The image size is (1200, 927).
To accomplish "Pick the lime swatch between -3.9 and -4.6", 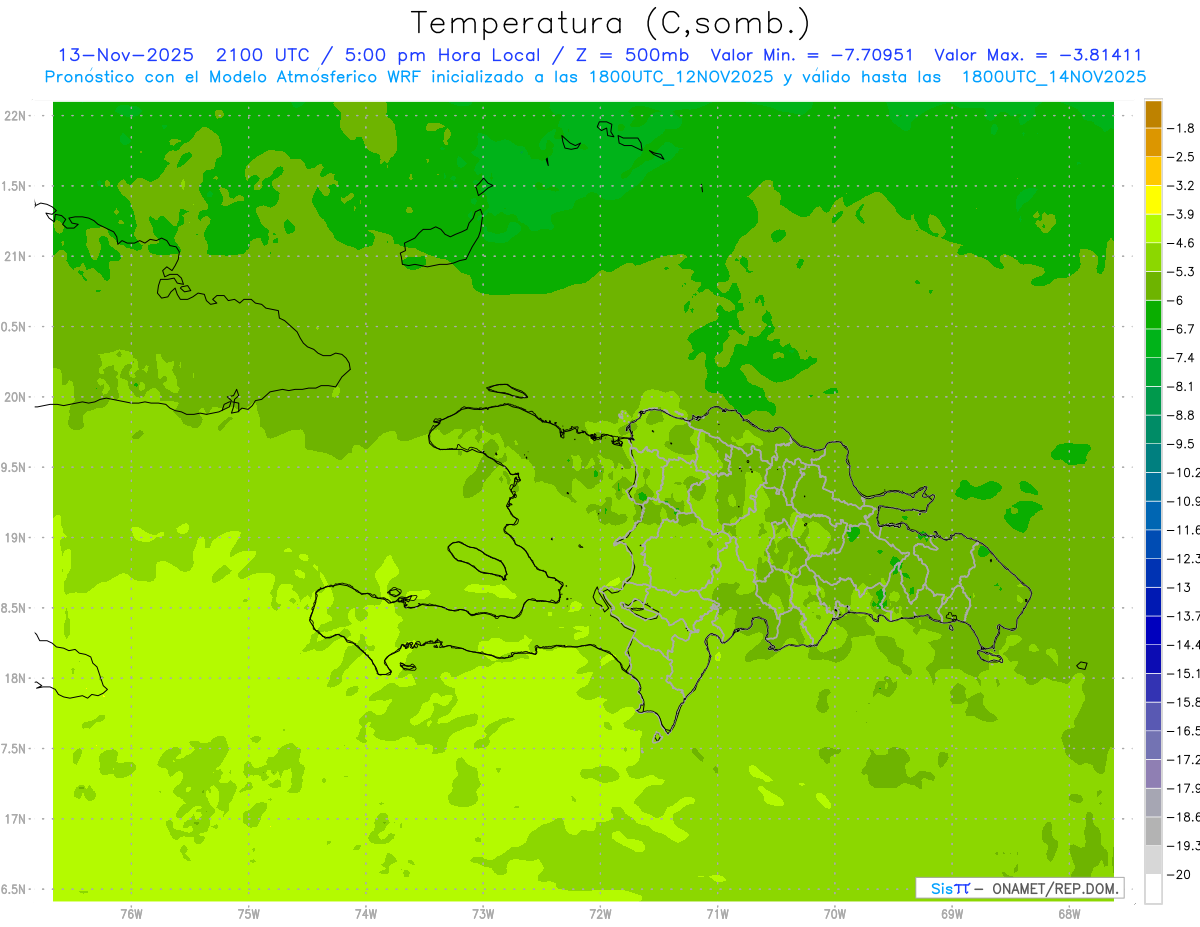I will tap(1153, 229).
